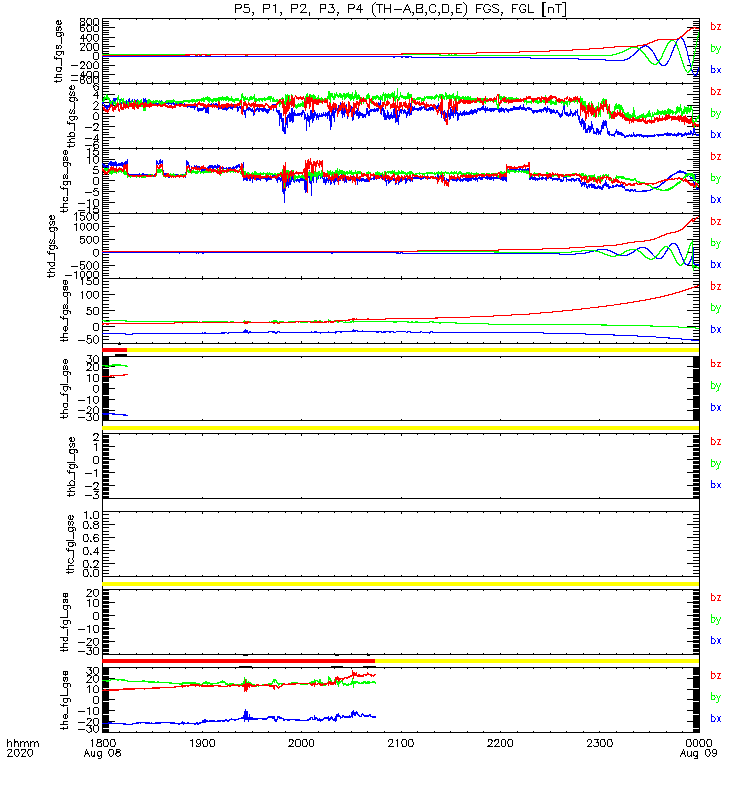This screenshot has width=750, height=800.
Task: Click the 1500 tick on thd_fgs_gse axis
Action: tap(86, 216)
